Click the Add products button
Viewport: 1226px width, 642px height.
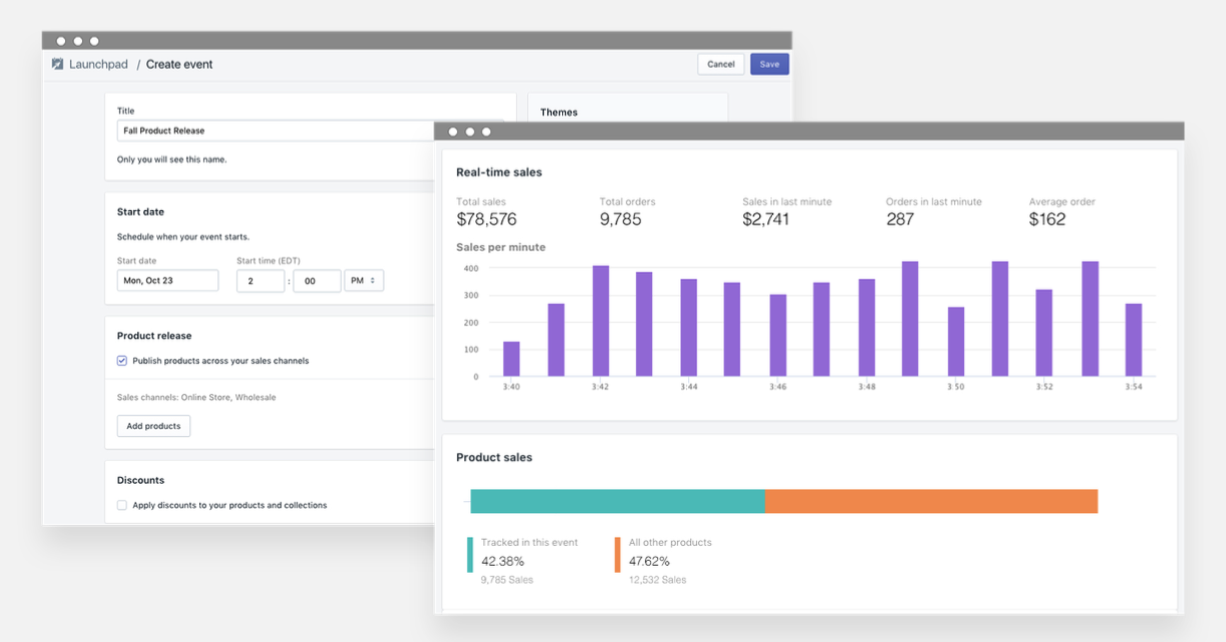(x=153, y=426)
